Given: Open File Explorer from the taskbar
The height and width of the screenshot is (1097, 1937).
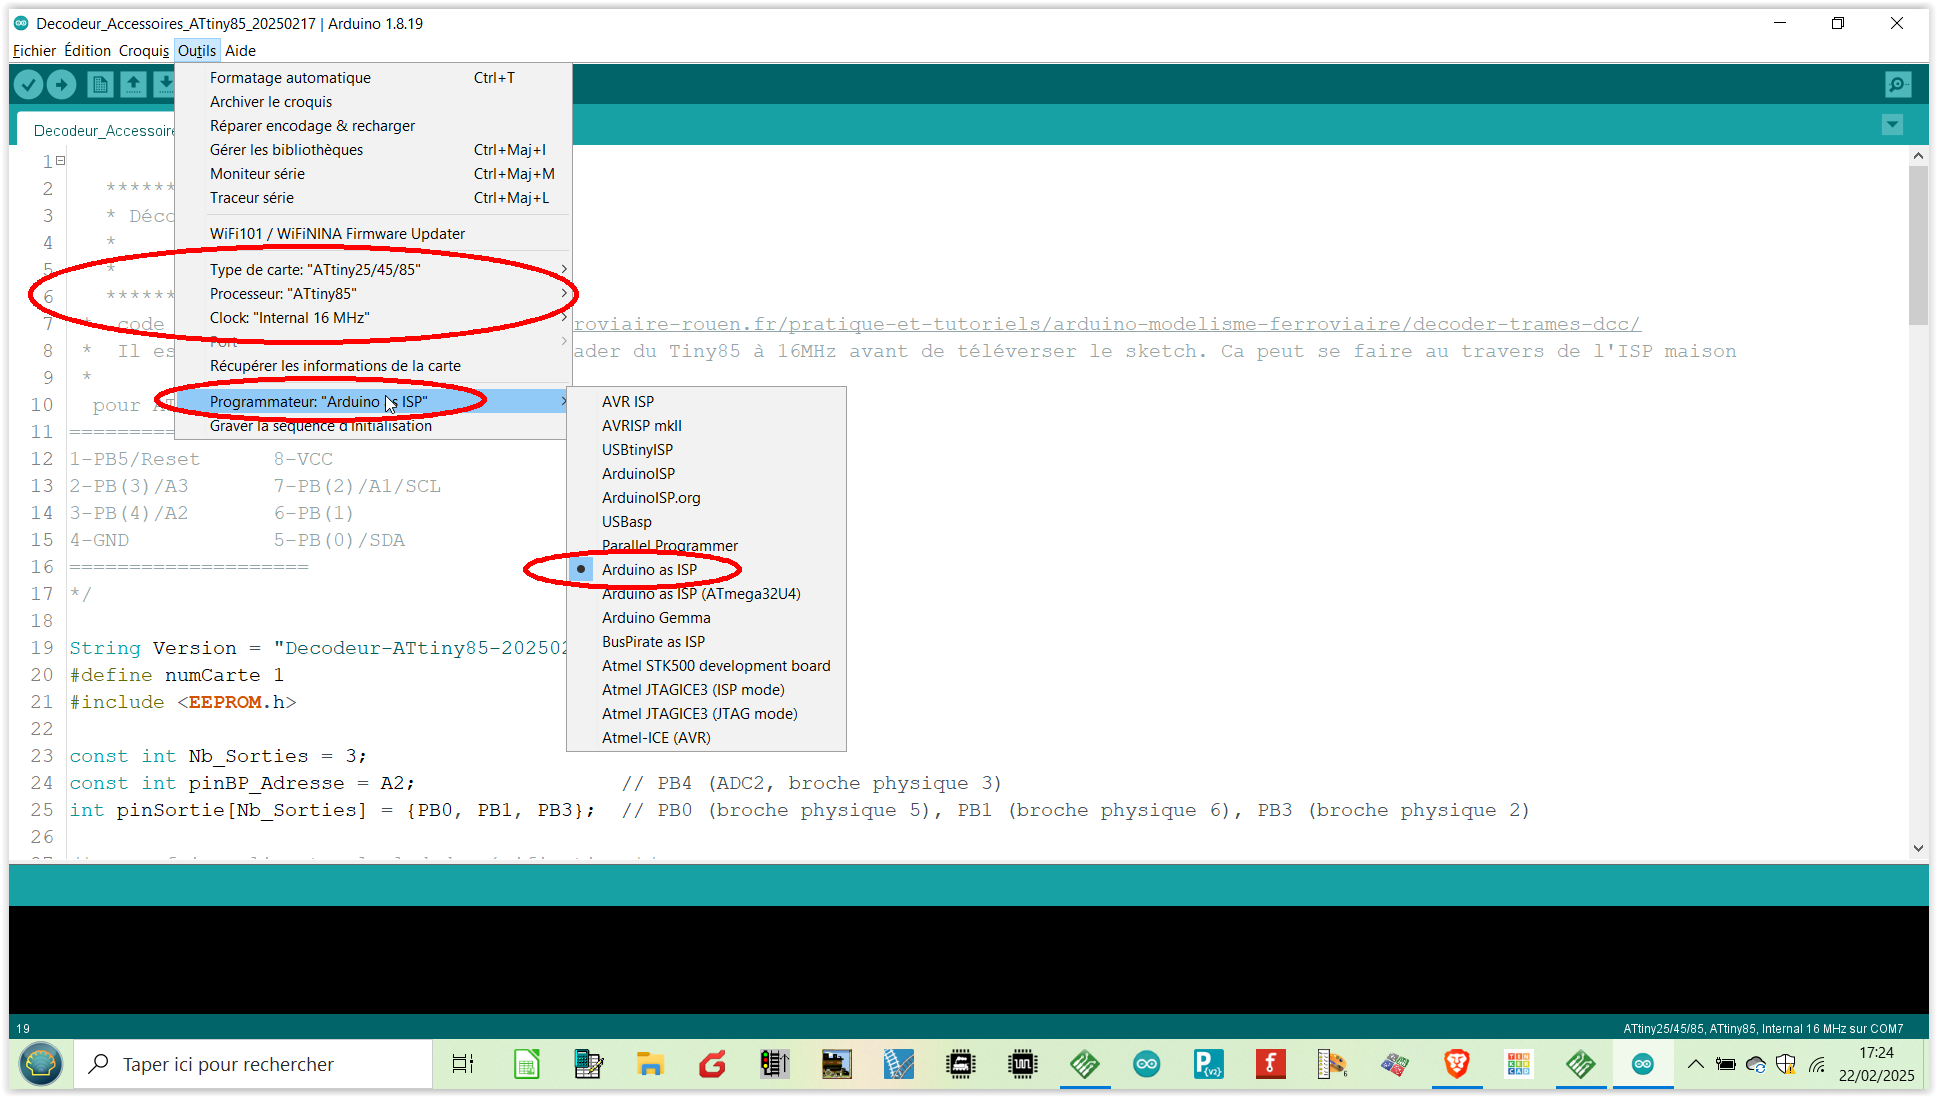Looking at the screenshot, I should [x=650, y=1064].
